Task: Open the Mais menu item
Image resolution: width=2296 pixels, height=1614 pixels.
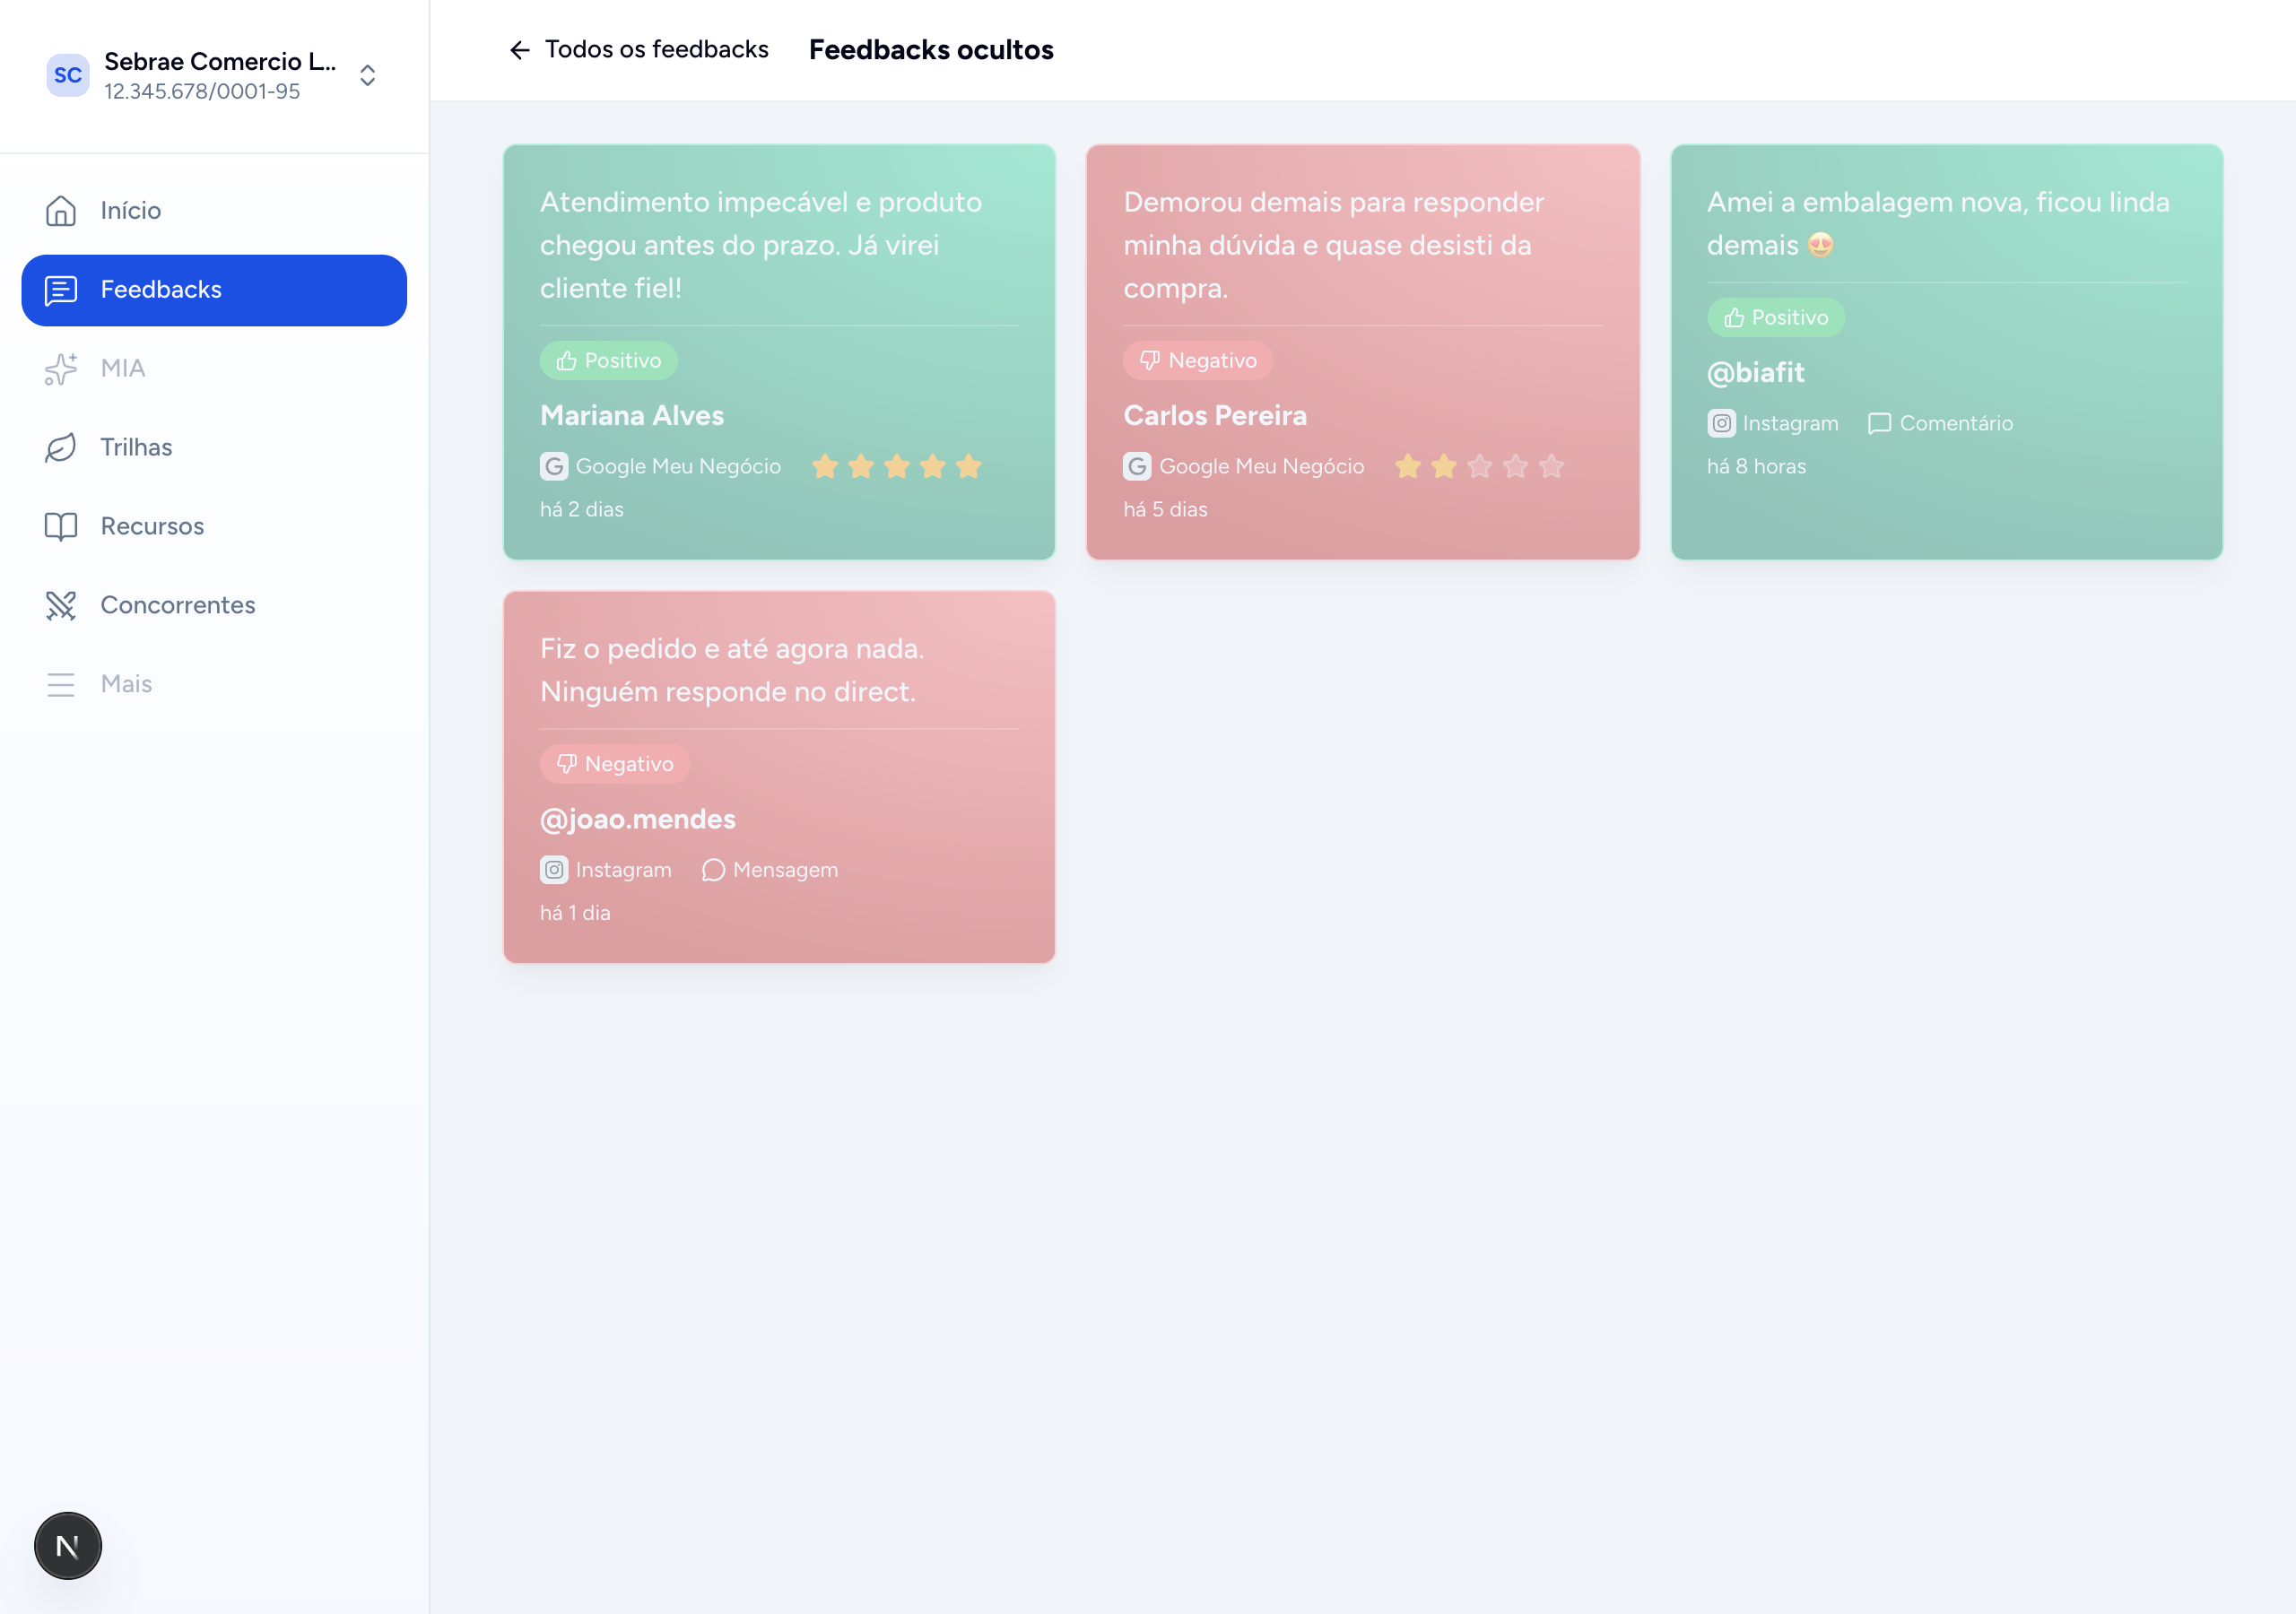Action: 214,685
